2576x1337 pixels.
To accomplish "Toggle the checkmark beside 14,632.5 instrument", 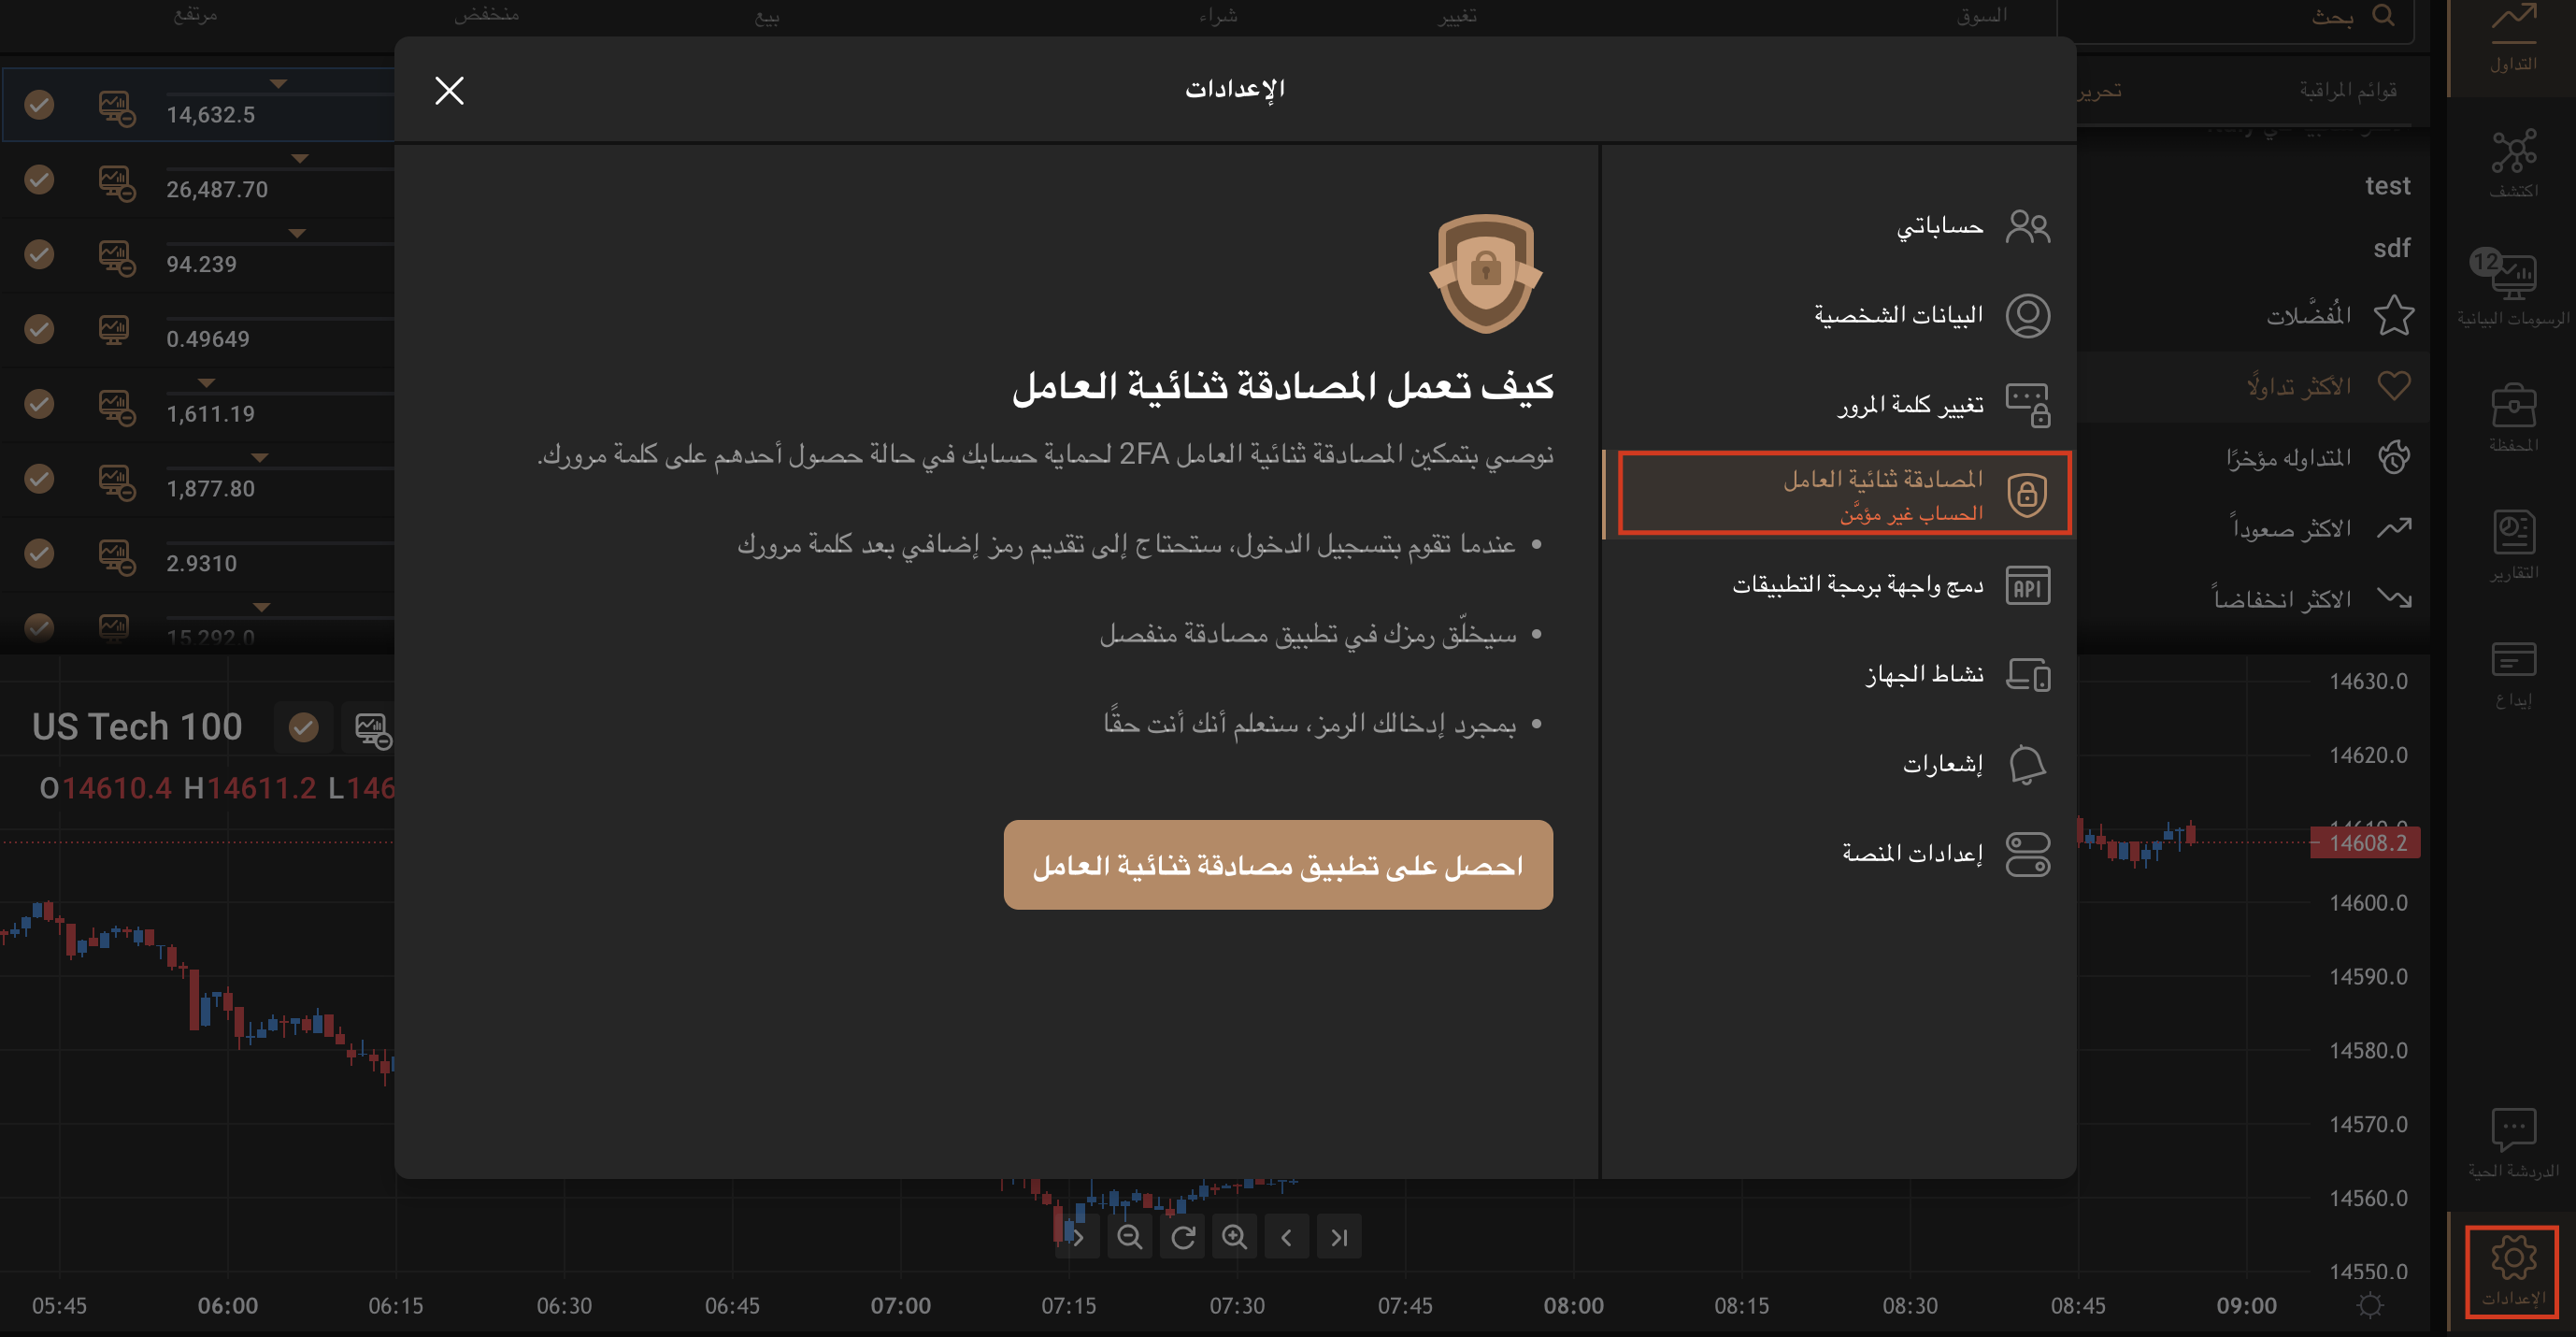I will coord(39,103).
